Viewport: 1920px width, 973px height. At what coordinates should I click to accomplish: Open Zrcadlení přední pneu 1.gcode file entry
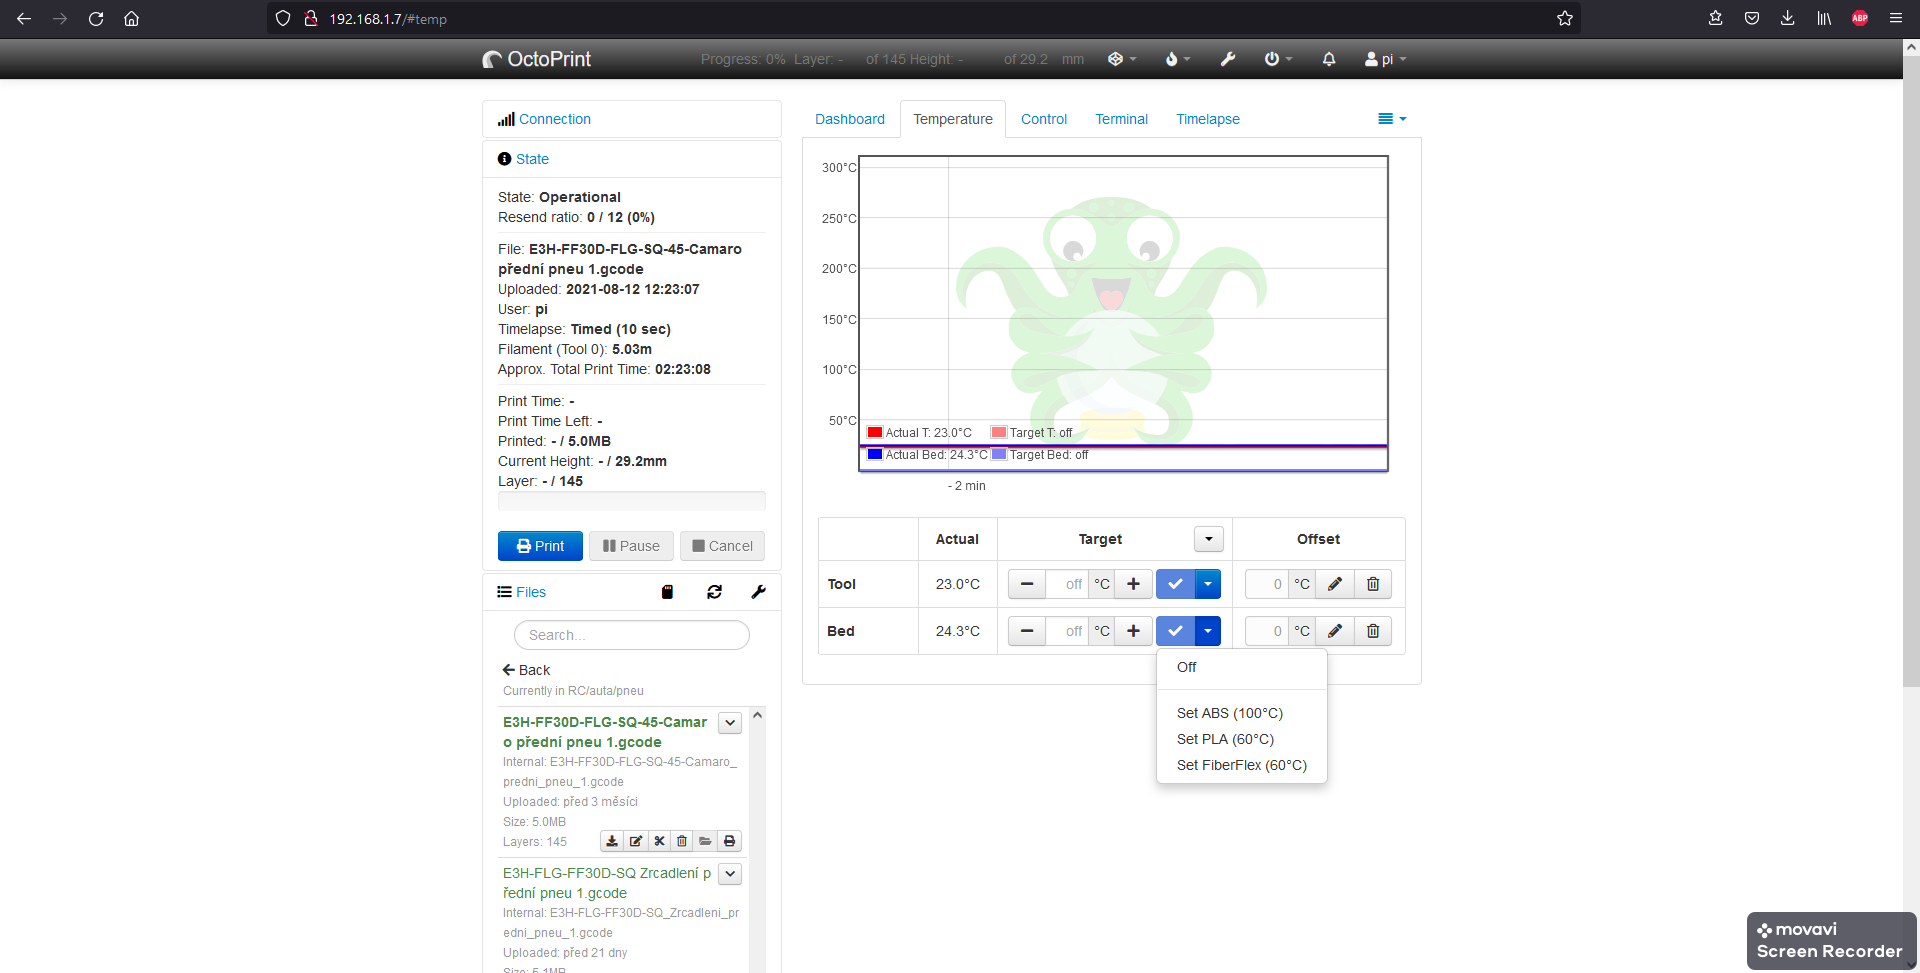click(x=607, y=883)
